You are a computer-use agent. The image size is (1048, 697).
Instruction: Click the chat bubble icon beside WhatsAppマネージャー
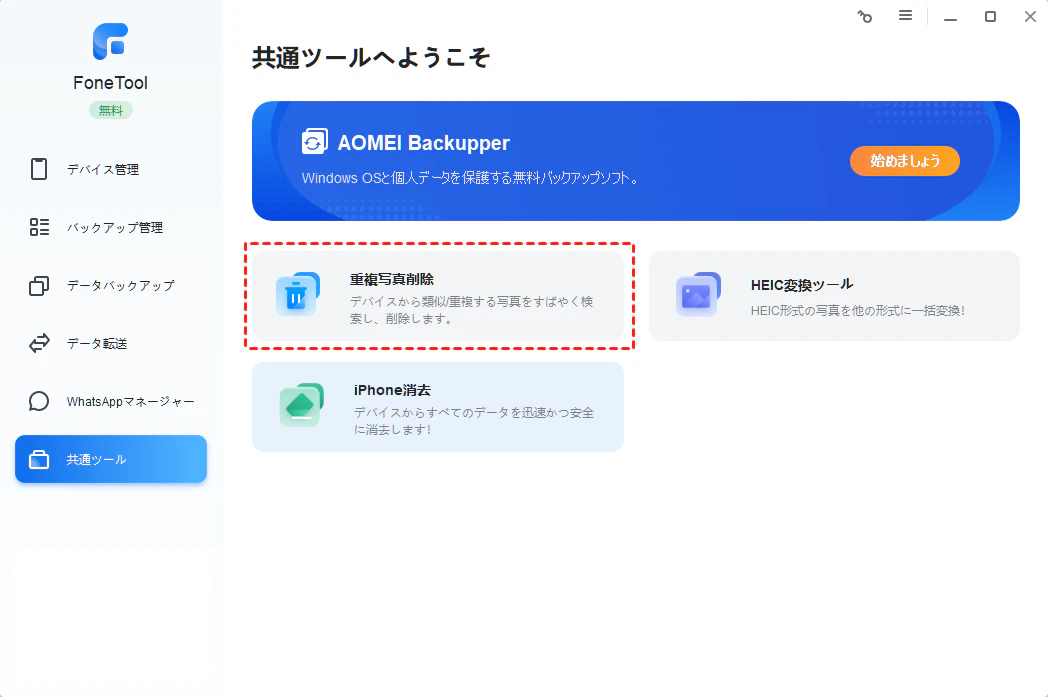point(39,401)
